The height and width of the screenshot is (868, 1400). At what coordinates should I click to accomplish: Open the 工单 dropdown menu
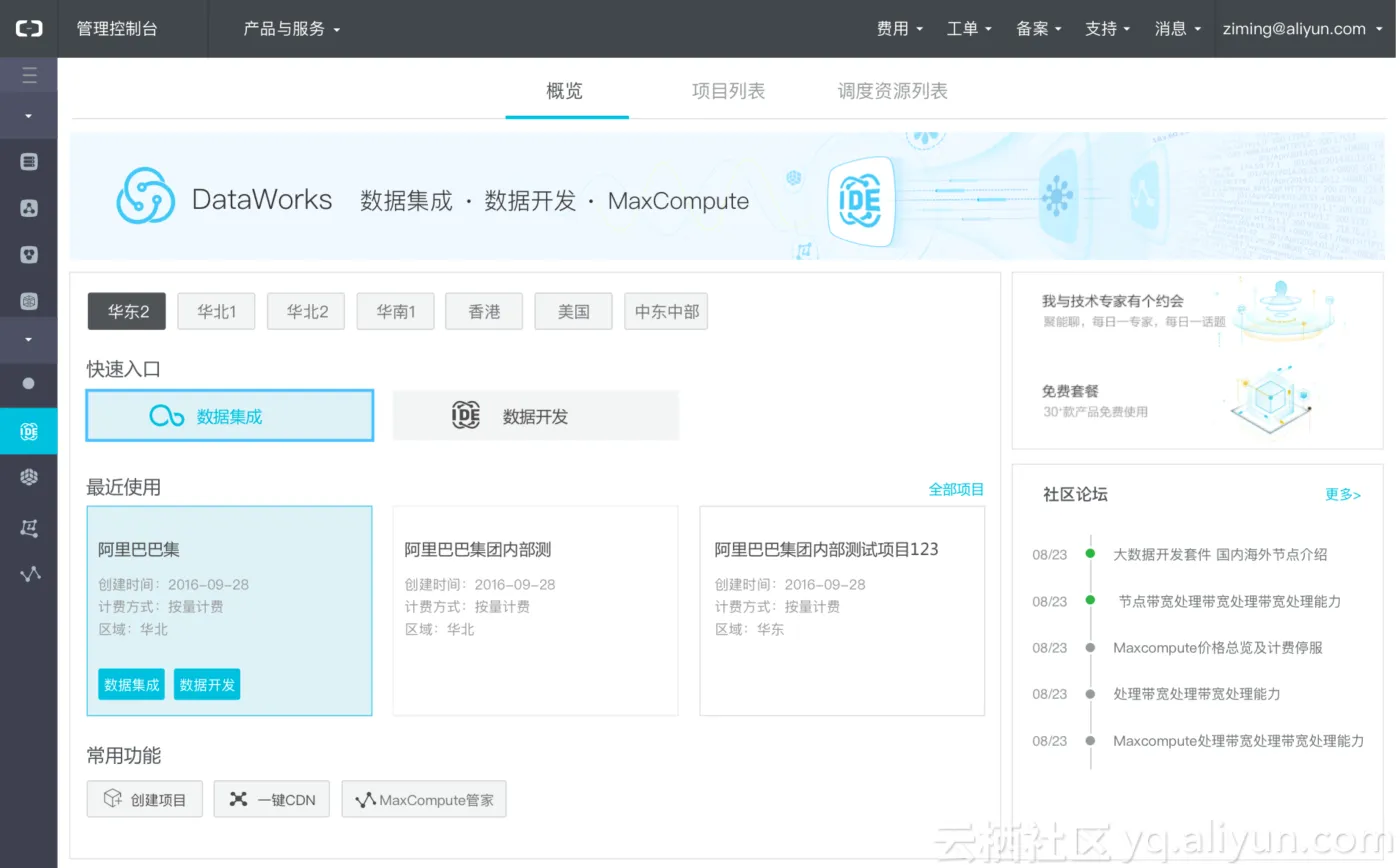coord(969,29)
